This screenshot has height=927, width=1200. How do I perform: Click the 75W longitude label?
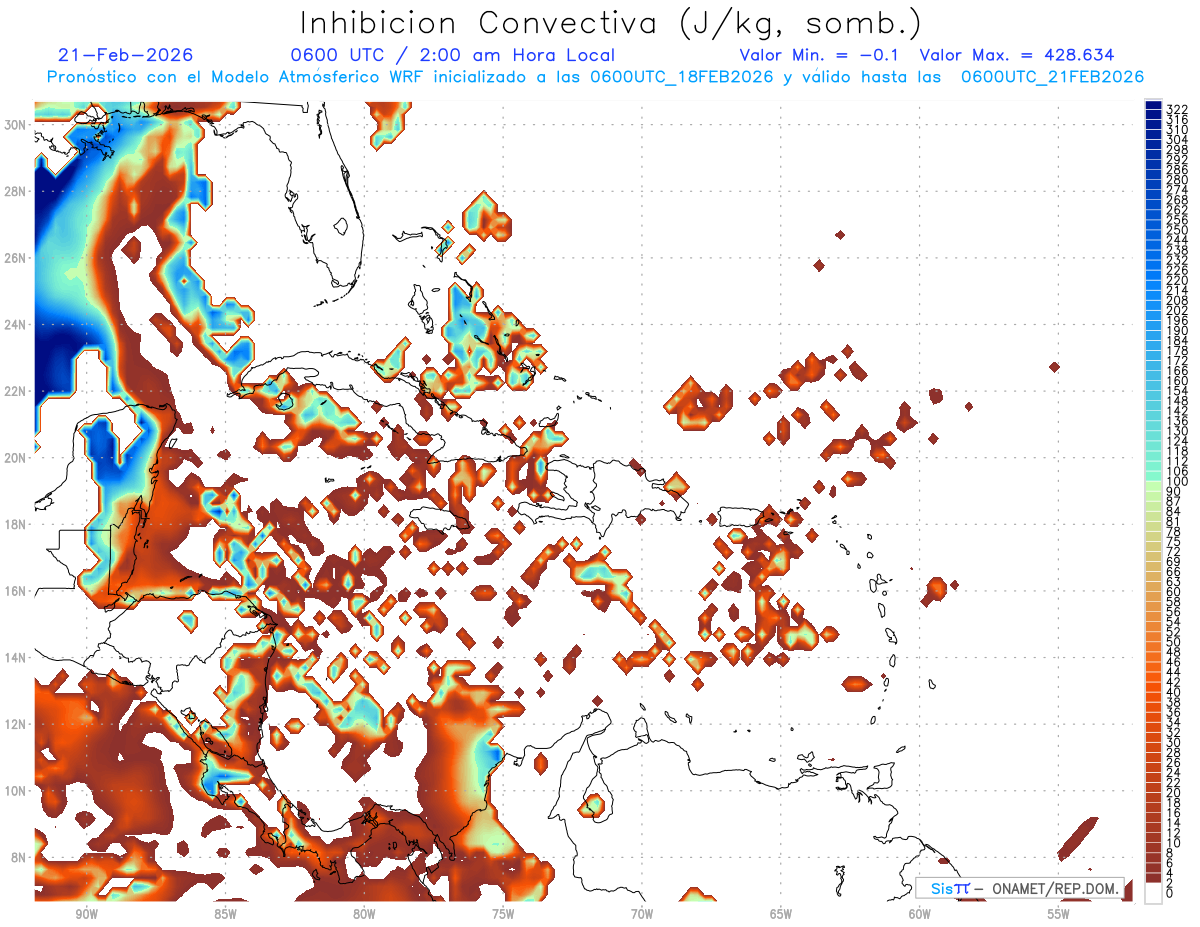tap(503, 914)
